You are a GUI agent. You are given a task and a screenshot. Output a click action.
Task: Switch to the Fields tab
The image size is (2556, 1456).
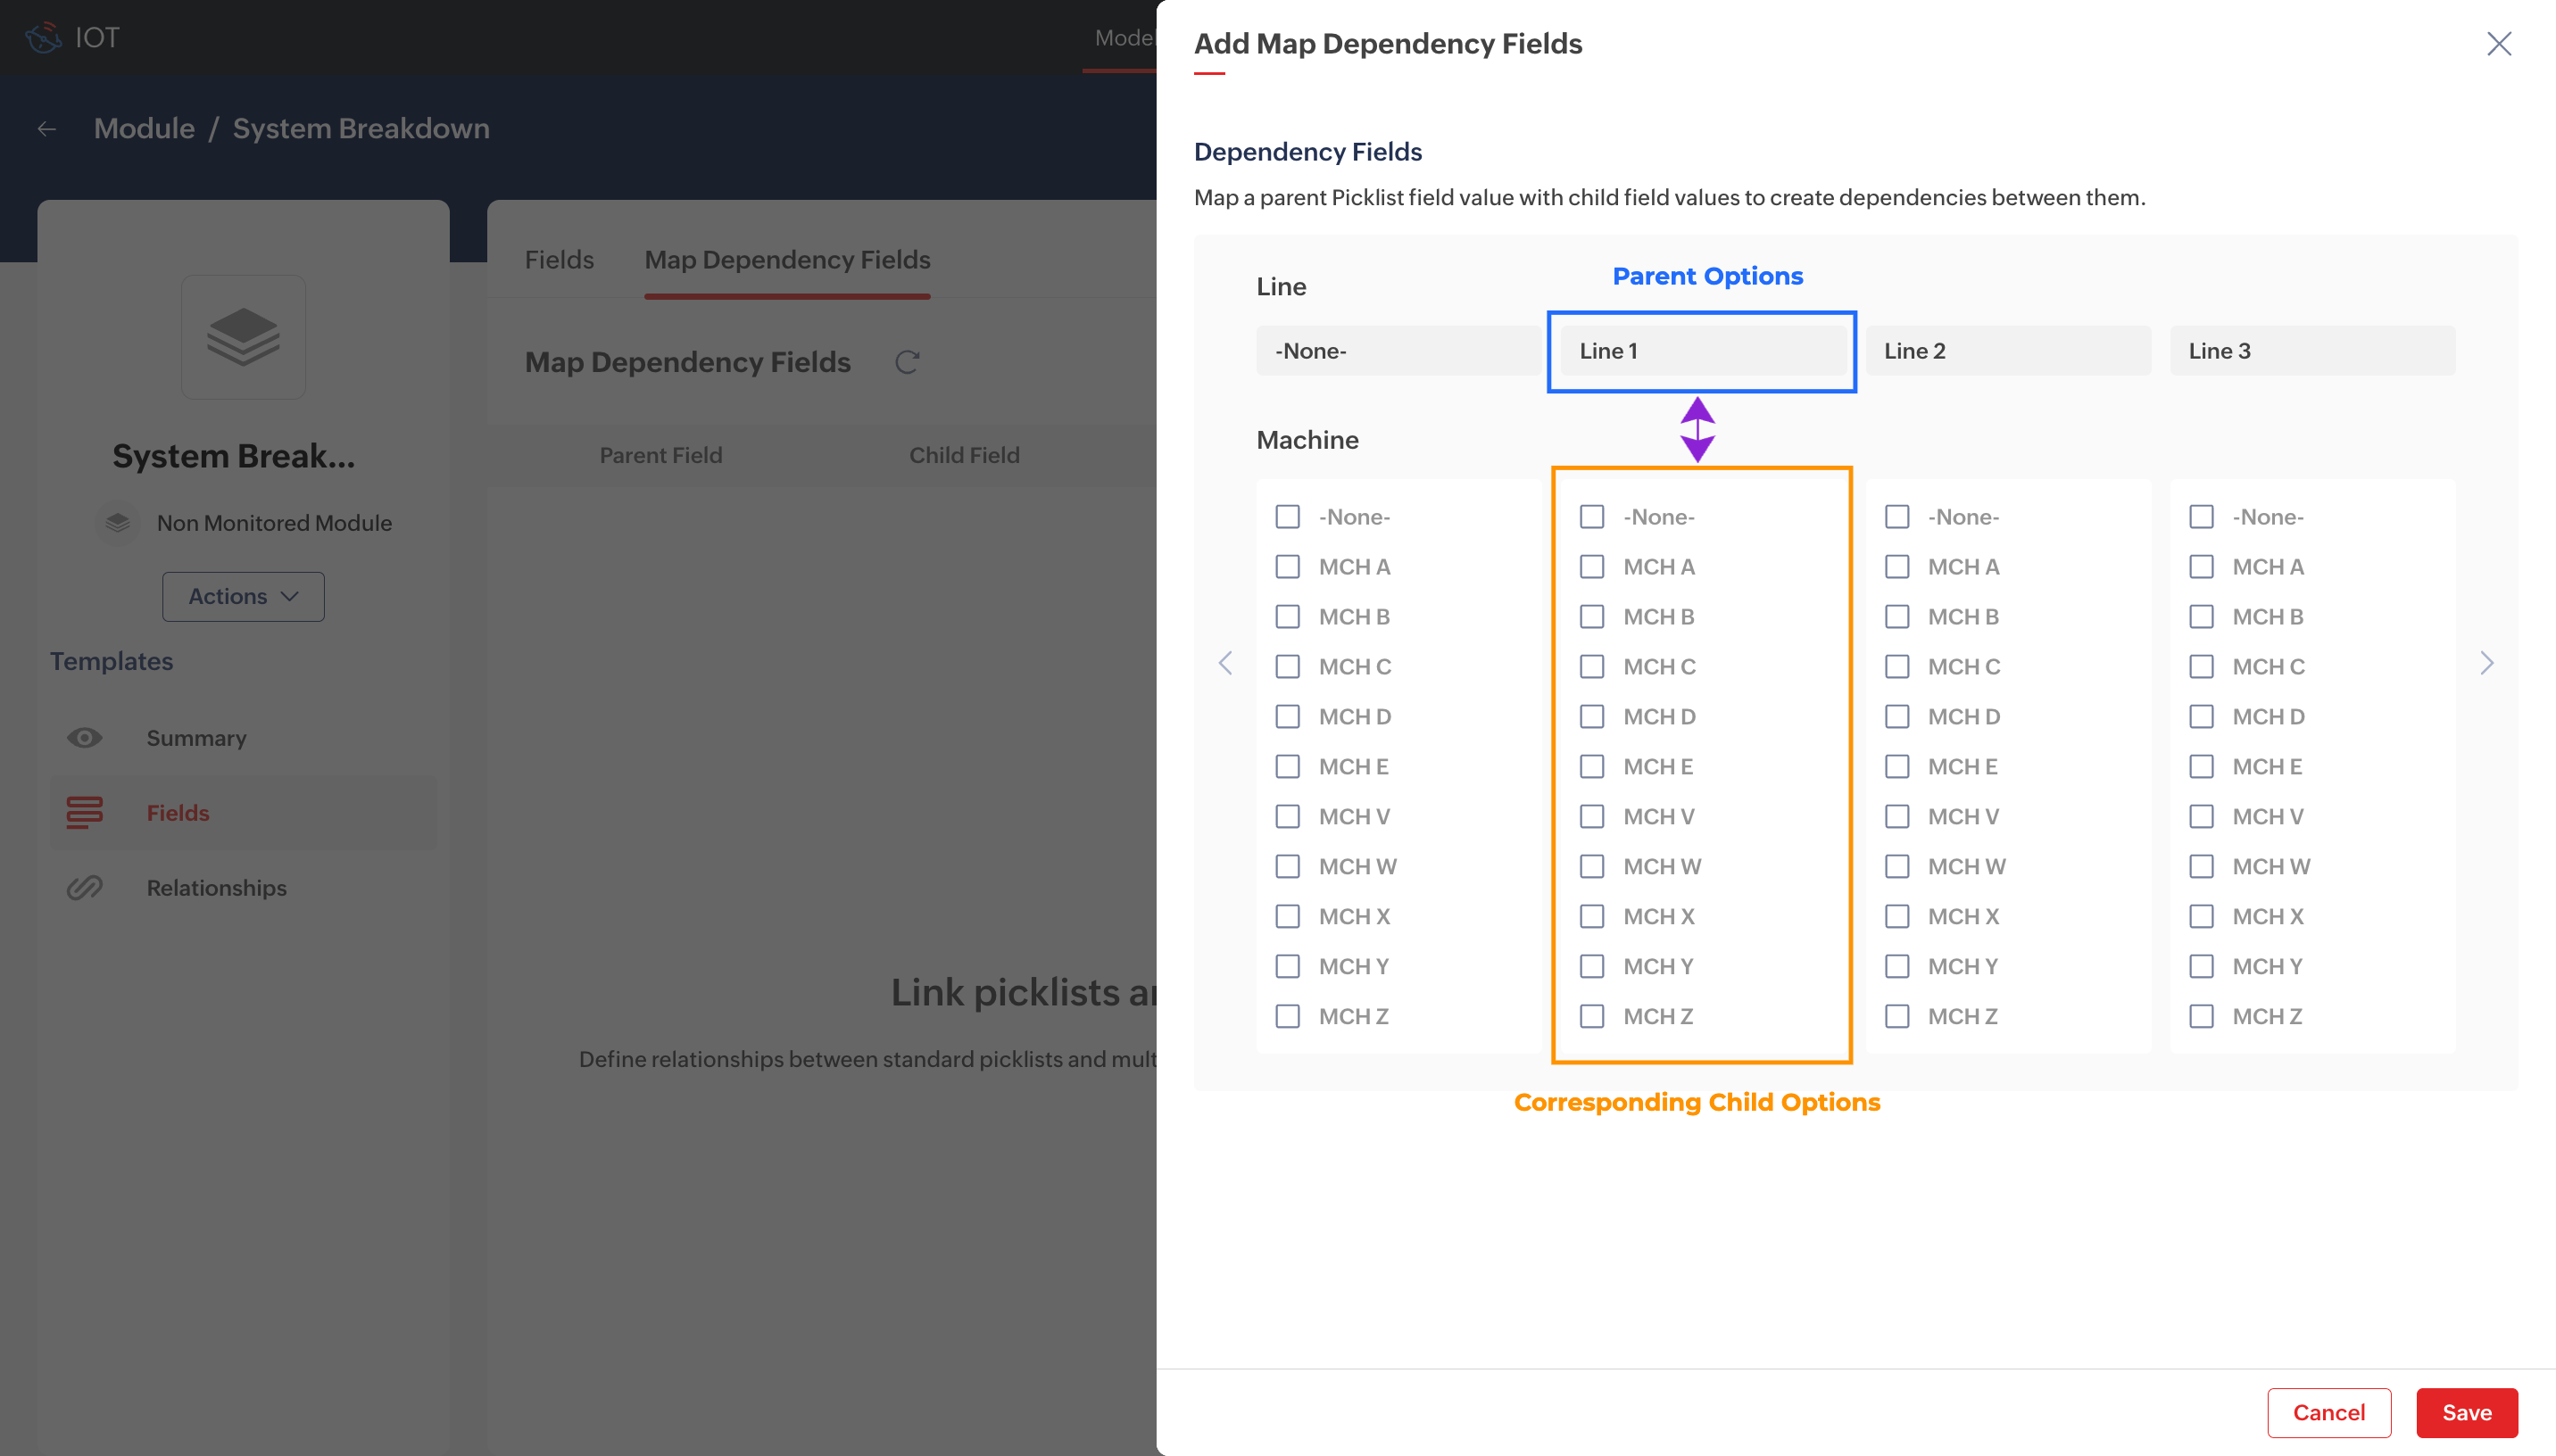(559, 260)
